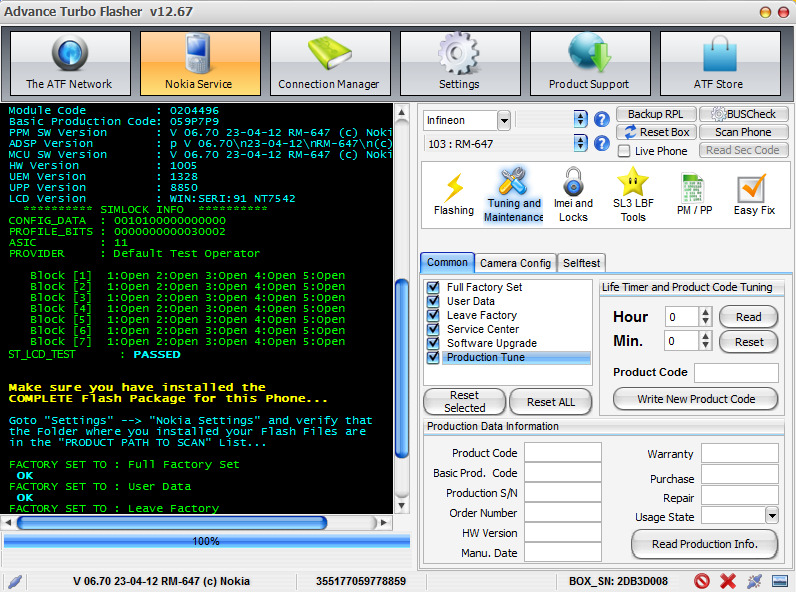
Task: Click the Backup RPL button
Action: click(656, 114)
